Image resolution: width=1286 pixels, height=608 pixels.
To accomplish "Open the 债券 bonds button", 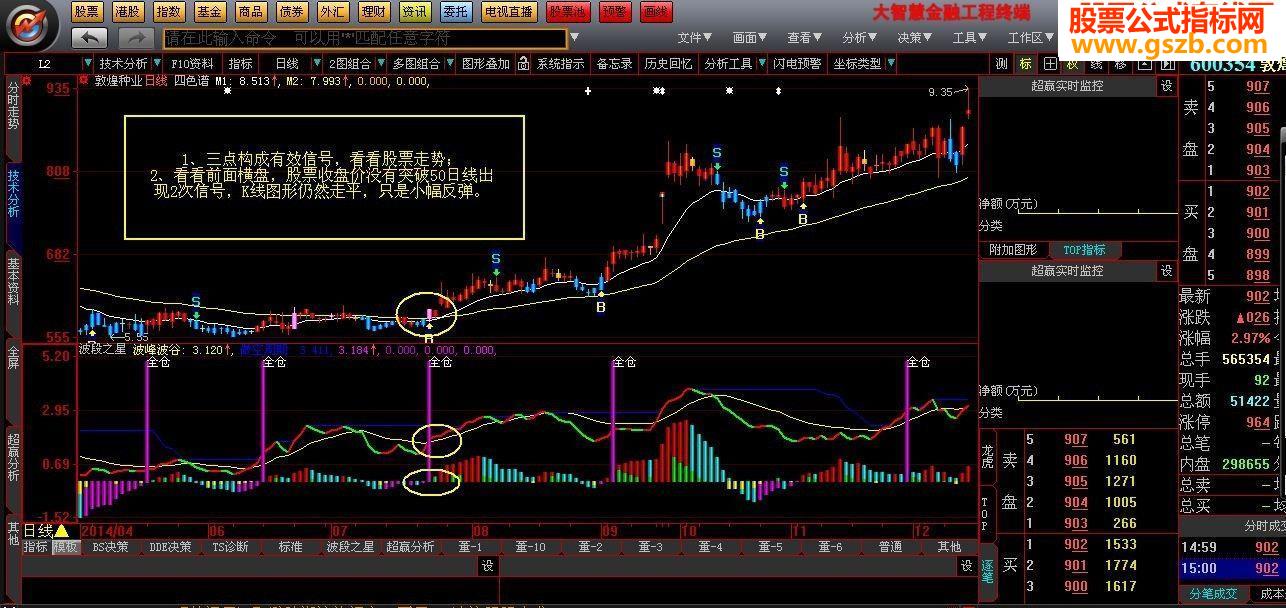I will [x=291, y=12].
